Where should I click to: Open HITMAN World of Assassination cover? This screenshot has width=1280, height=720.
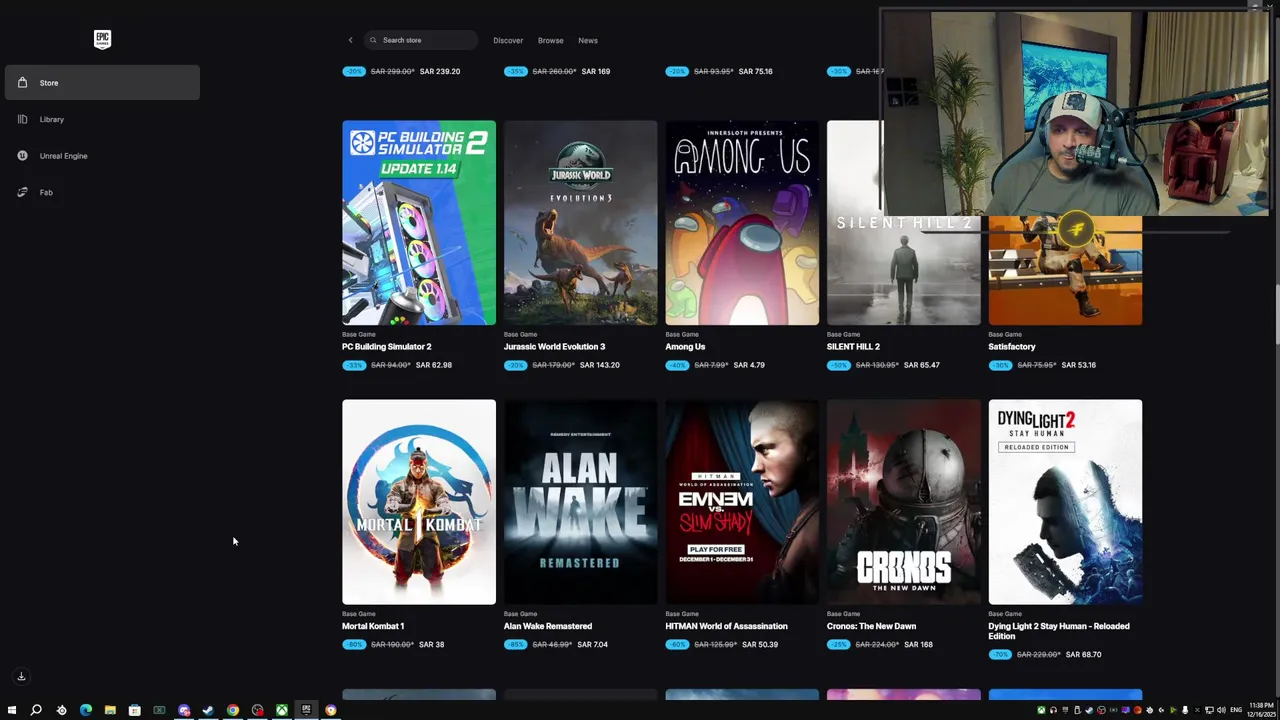742,502
